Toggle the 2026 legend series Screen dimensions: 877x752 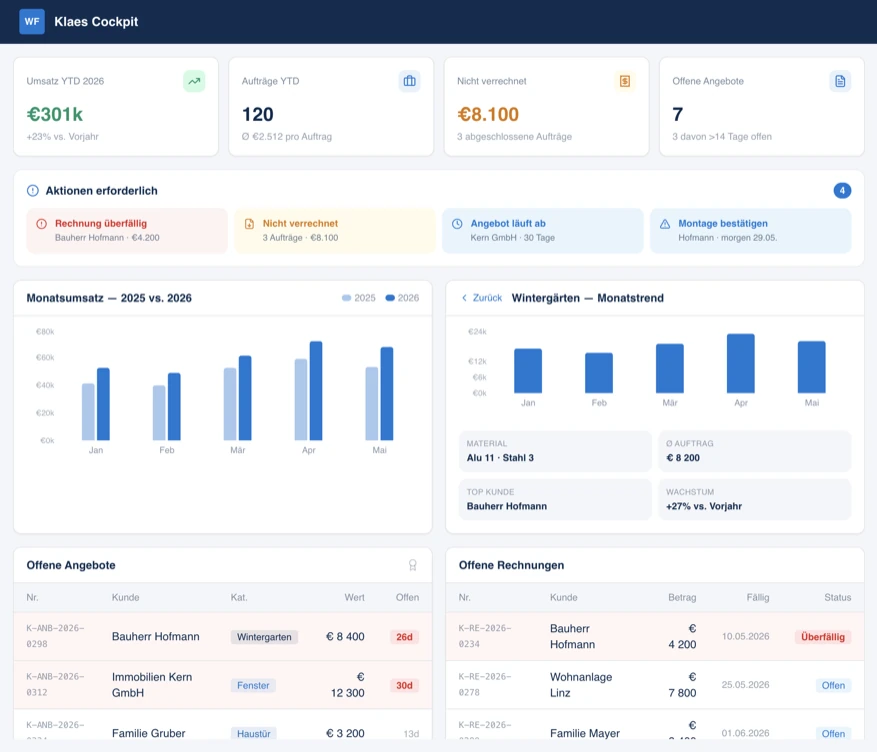point(402,298)
